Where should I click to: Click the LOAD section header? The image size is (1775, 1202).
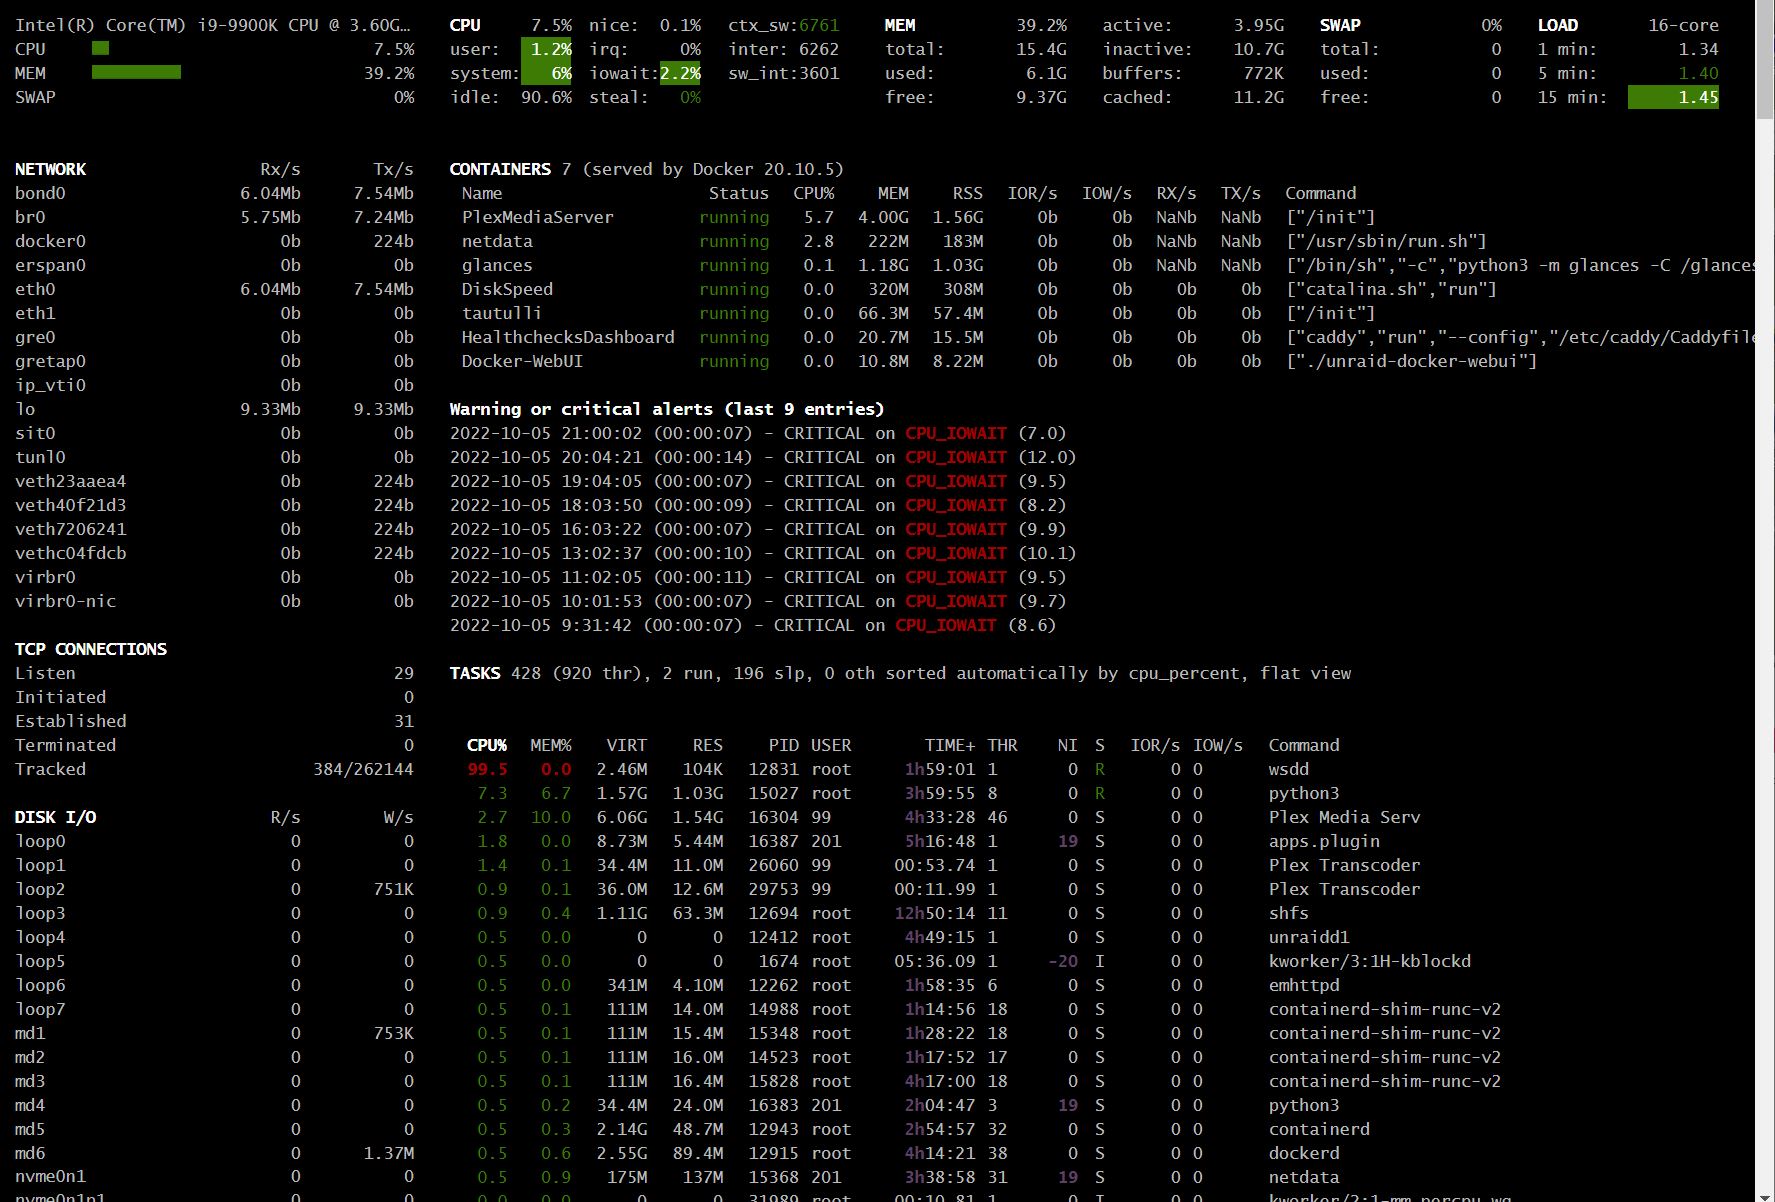coord(1558,24)
